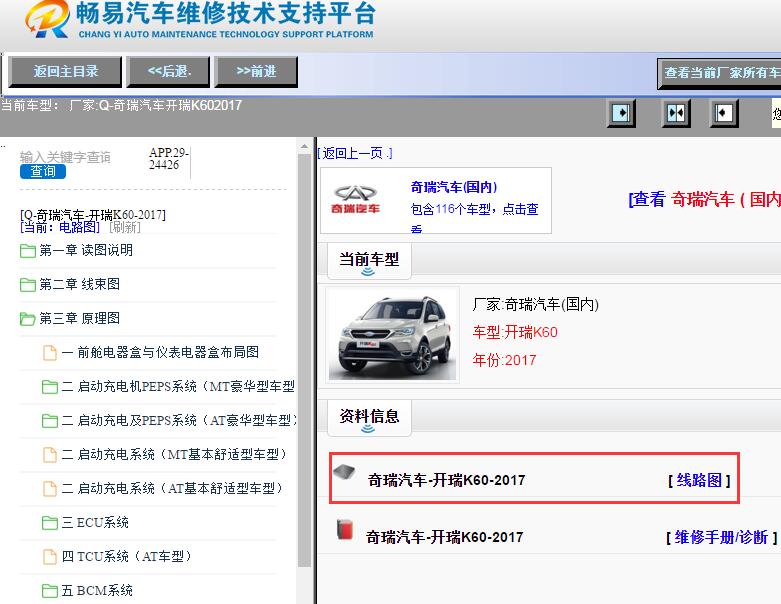This screenshot has width=781, height=604.
Task: Select the 当前车型 tab
Action: coord(369,260)
